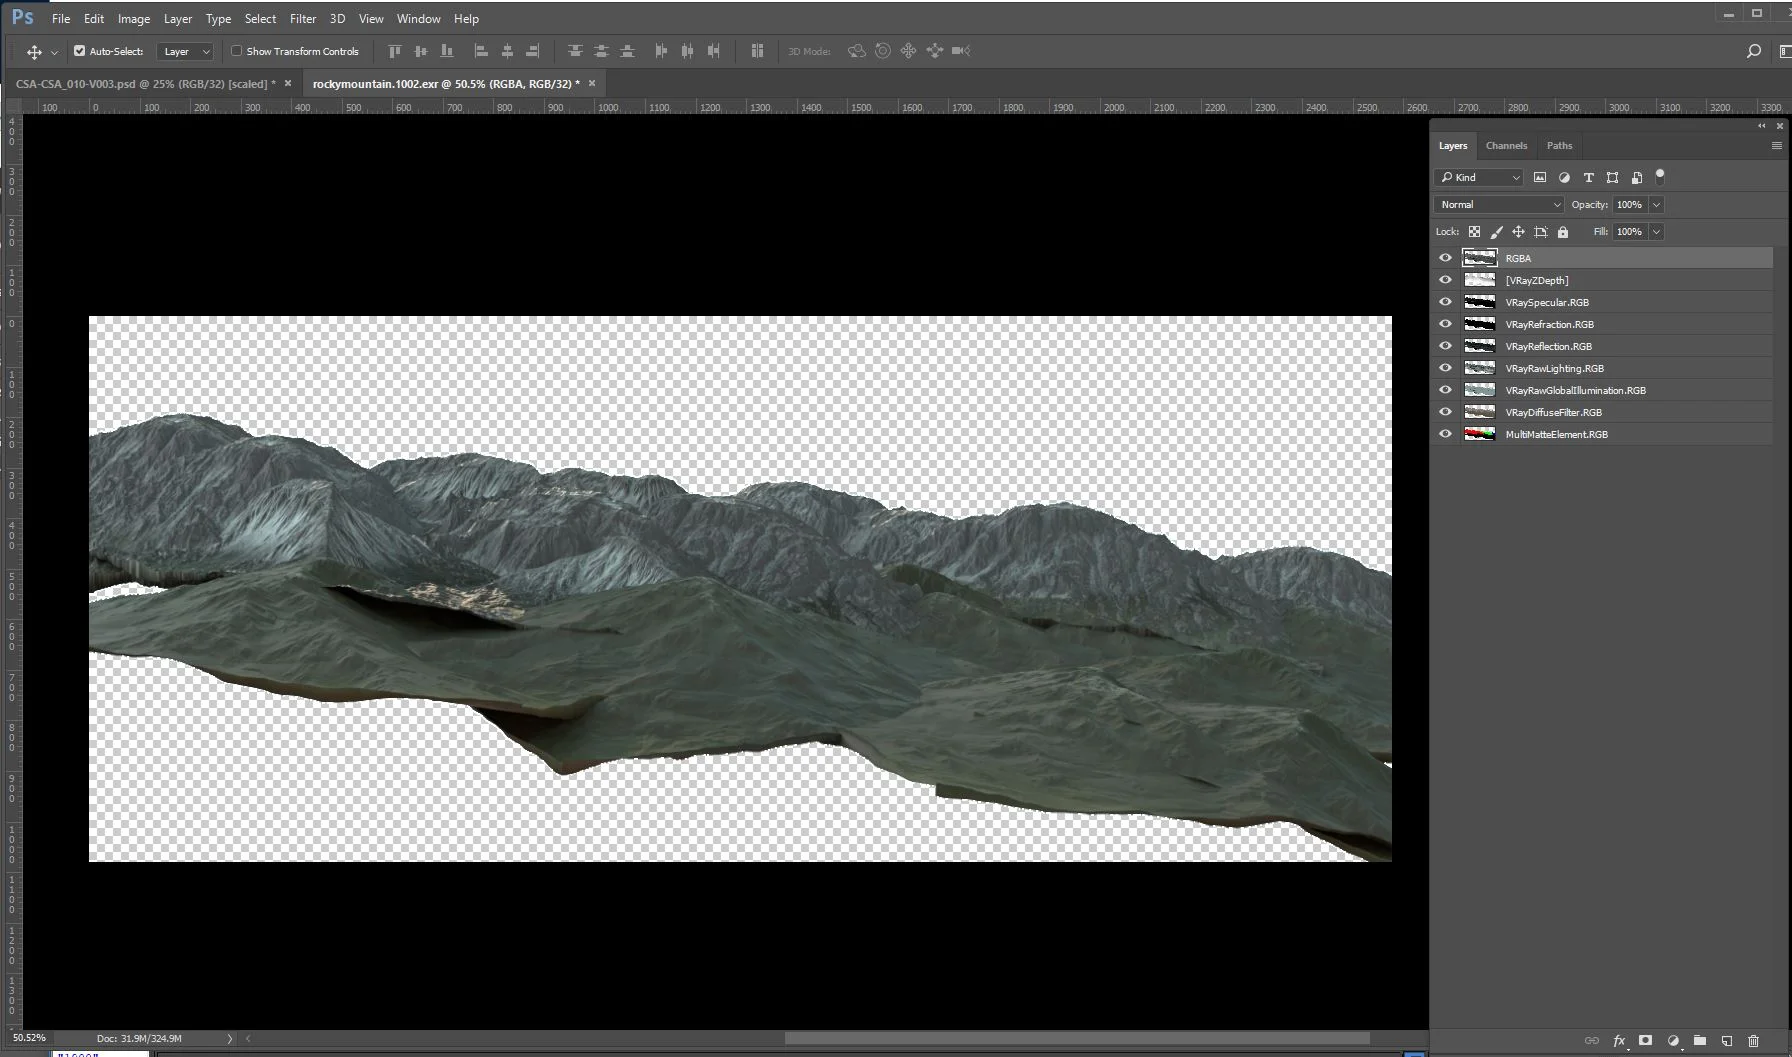Add a new layer at panel bottom

[x=1729, y=1040]
